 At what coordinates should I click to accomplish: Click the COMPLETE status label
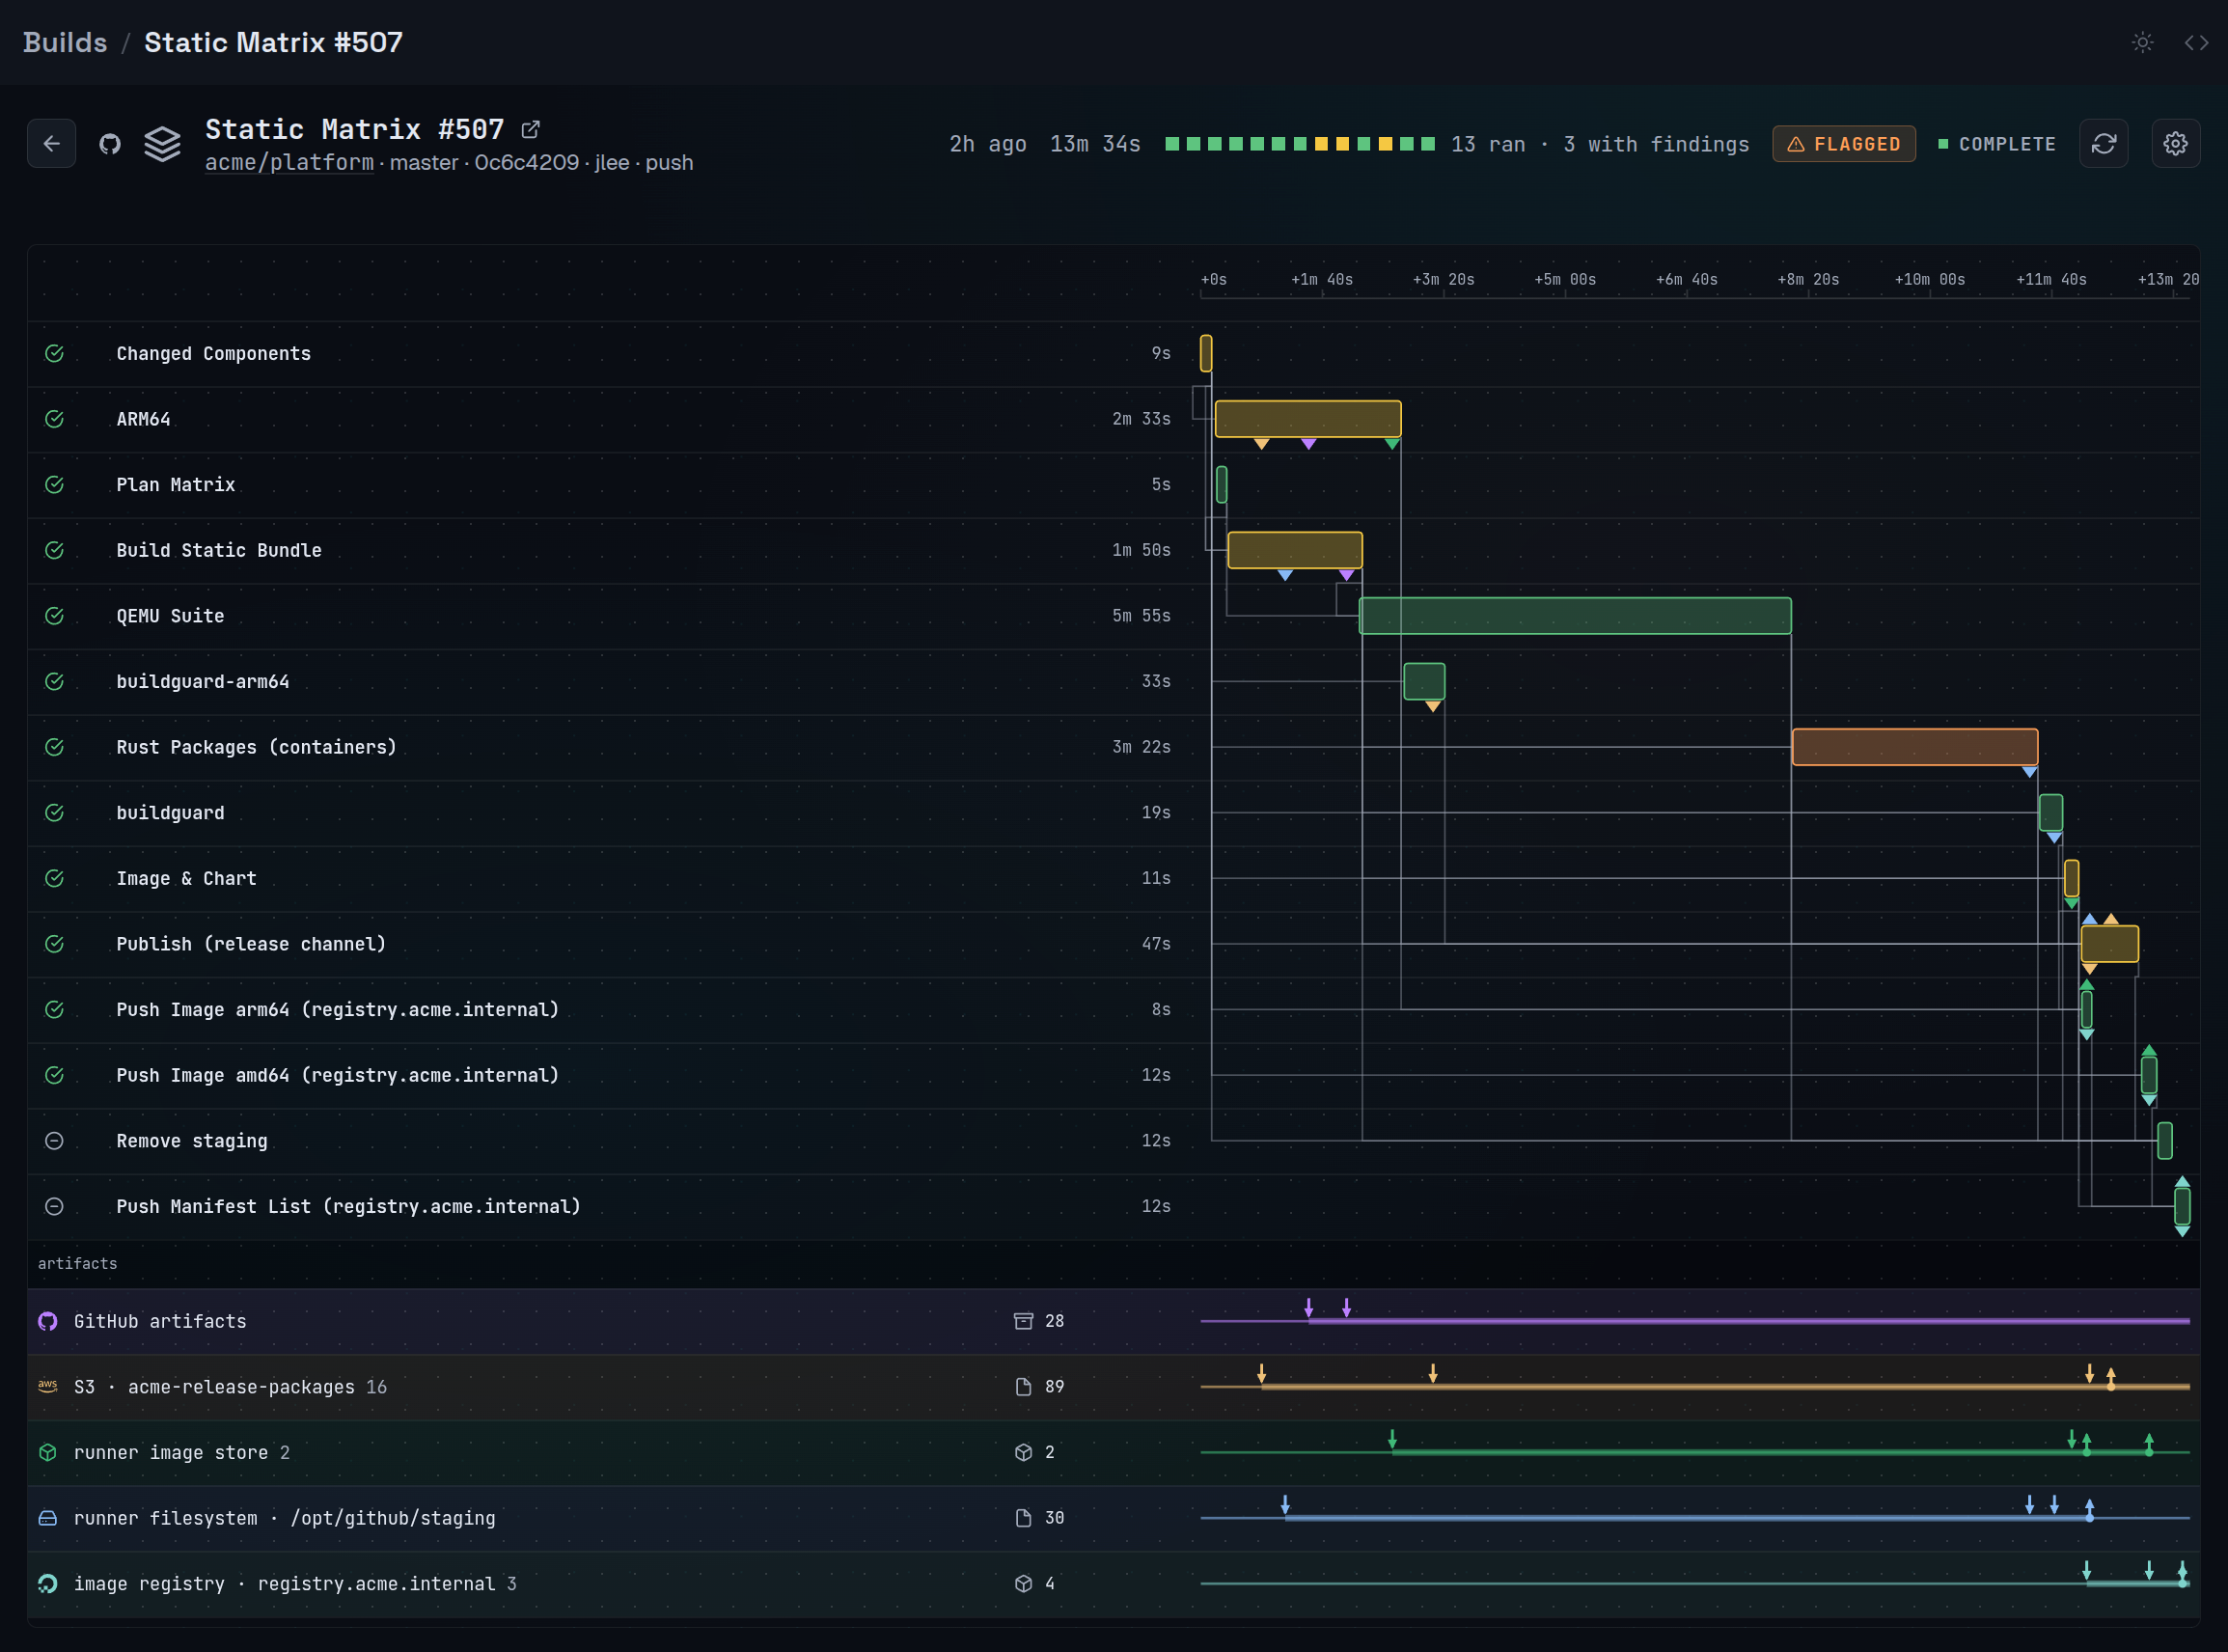pos(1997,144)
